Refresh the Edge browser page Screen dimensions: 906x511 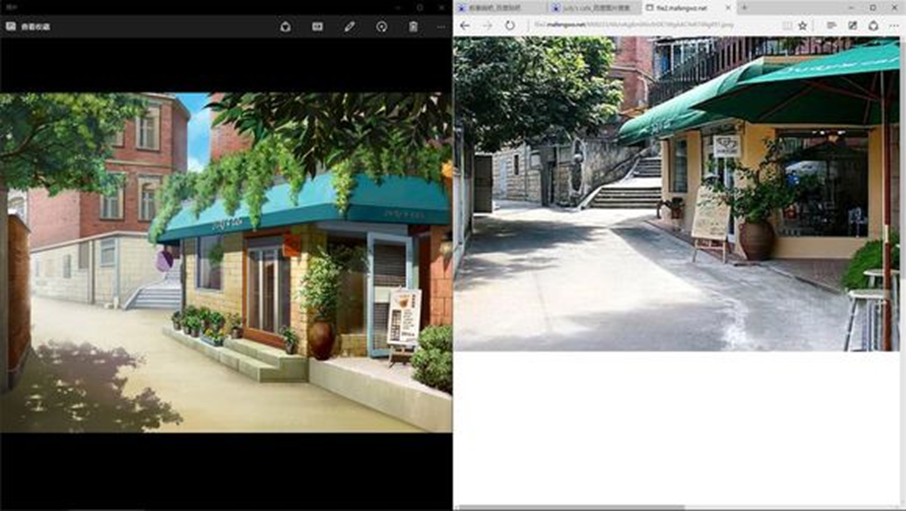pyautogui.click(x=510, y=25)
